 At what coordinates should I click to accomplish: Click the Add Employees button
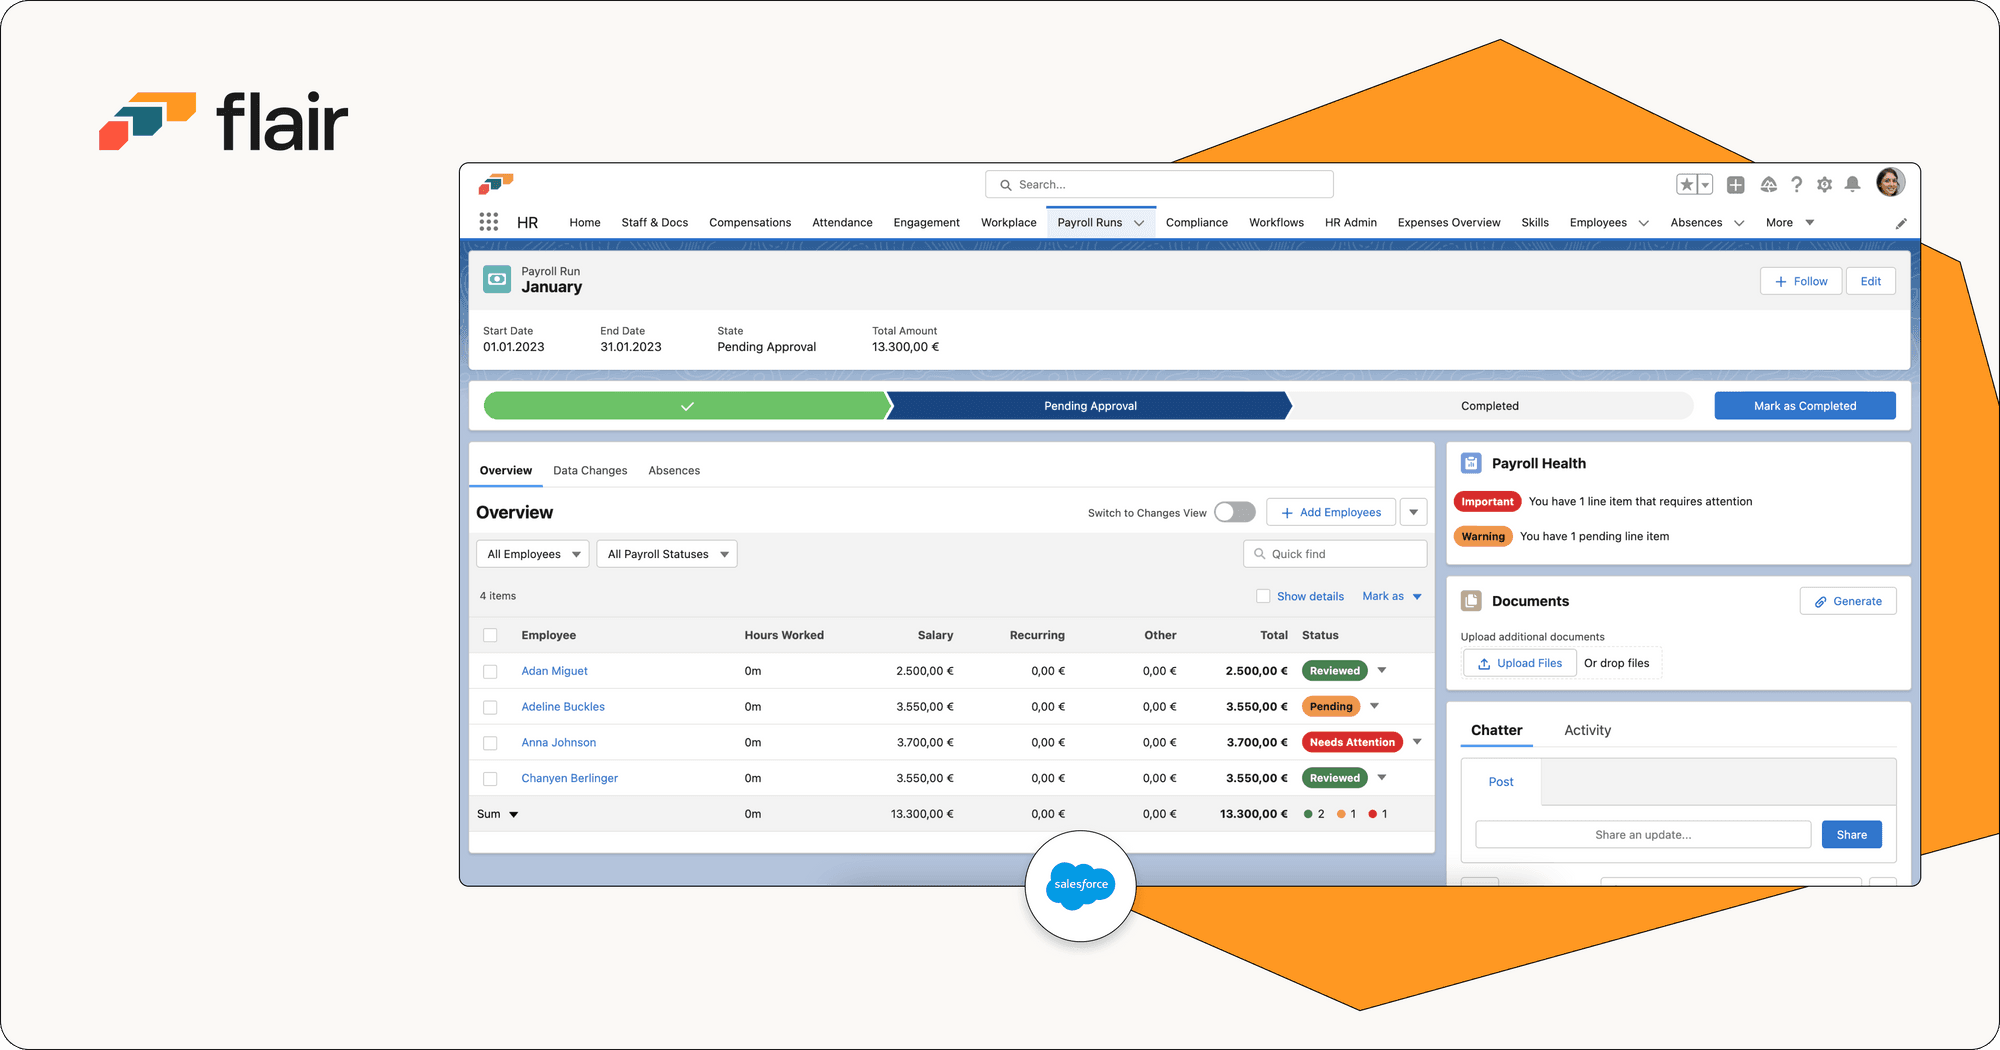click(x=1331, y=512)
